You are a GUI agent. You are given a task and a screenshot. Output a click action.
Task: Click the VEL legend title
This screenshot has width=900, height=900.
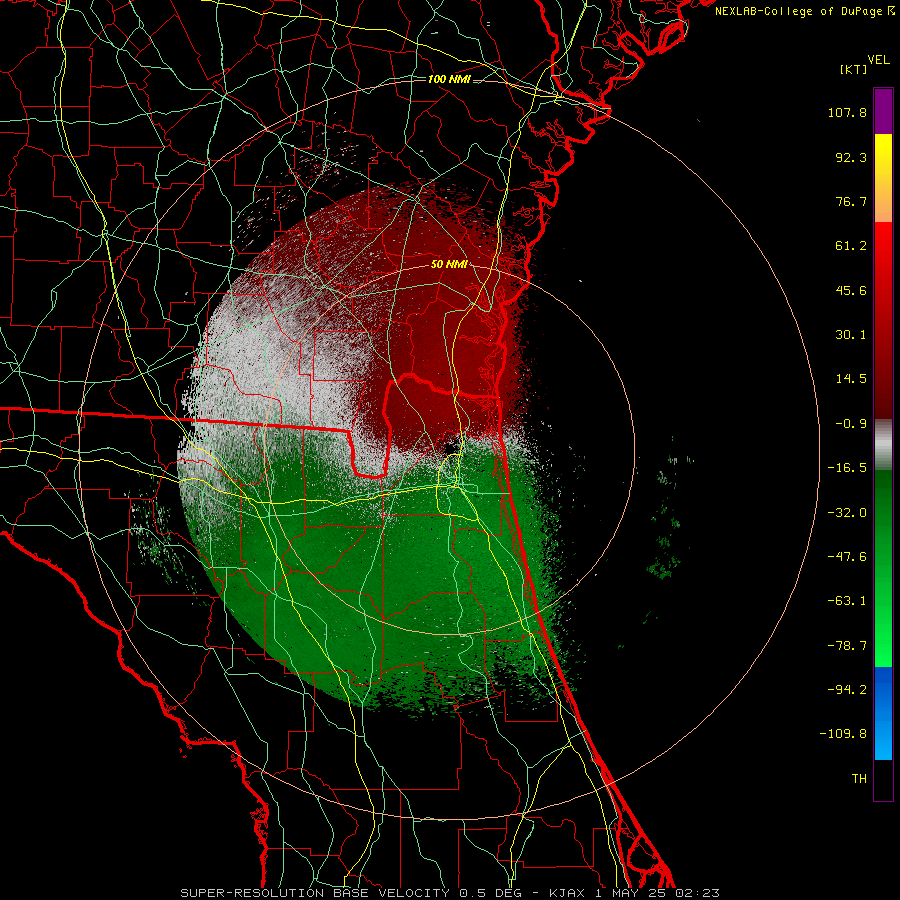click(878, 60)
